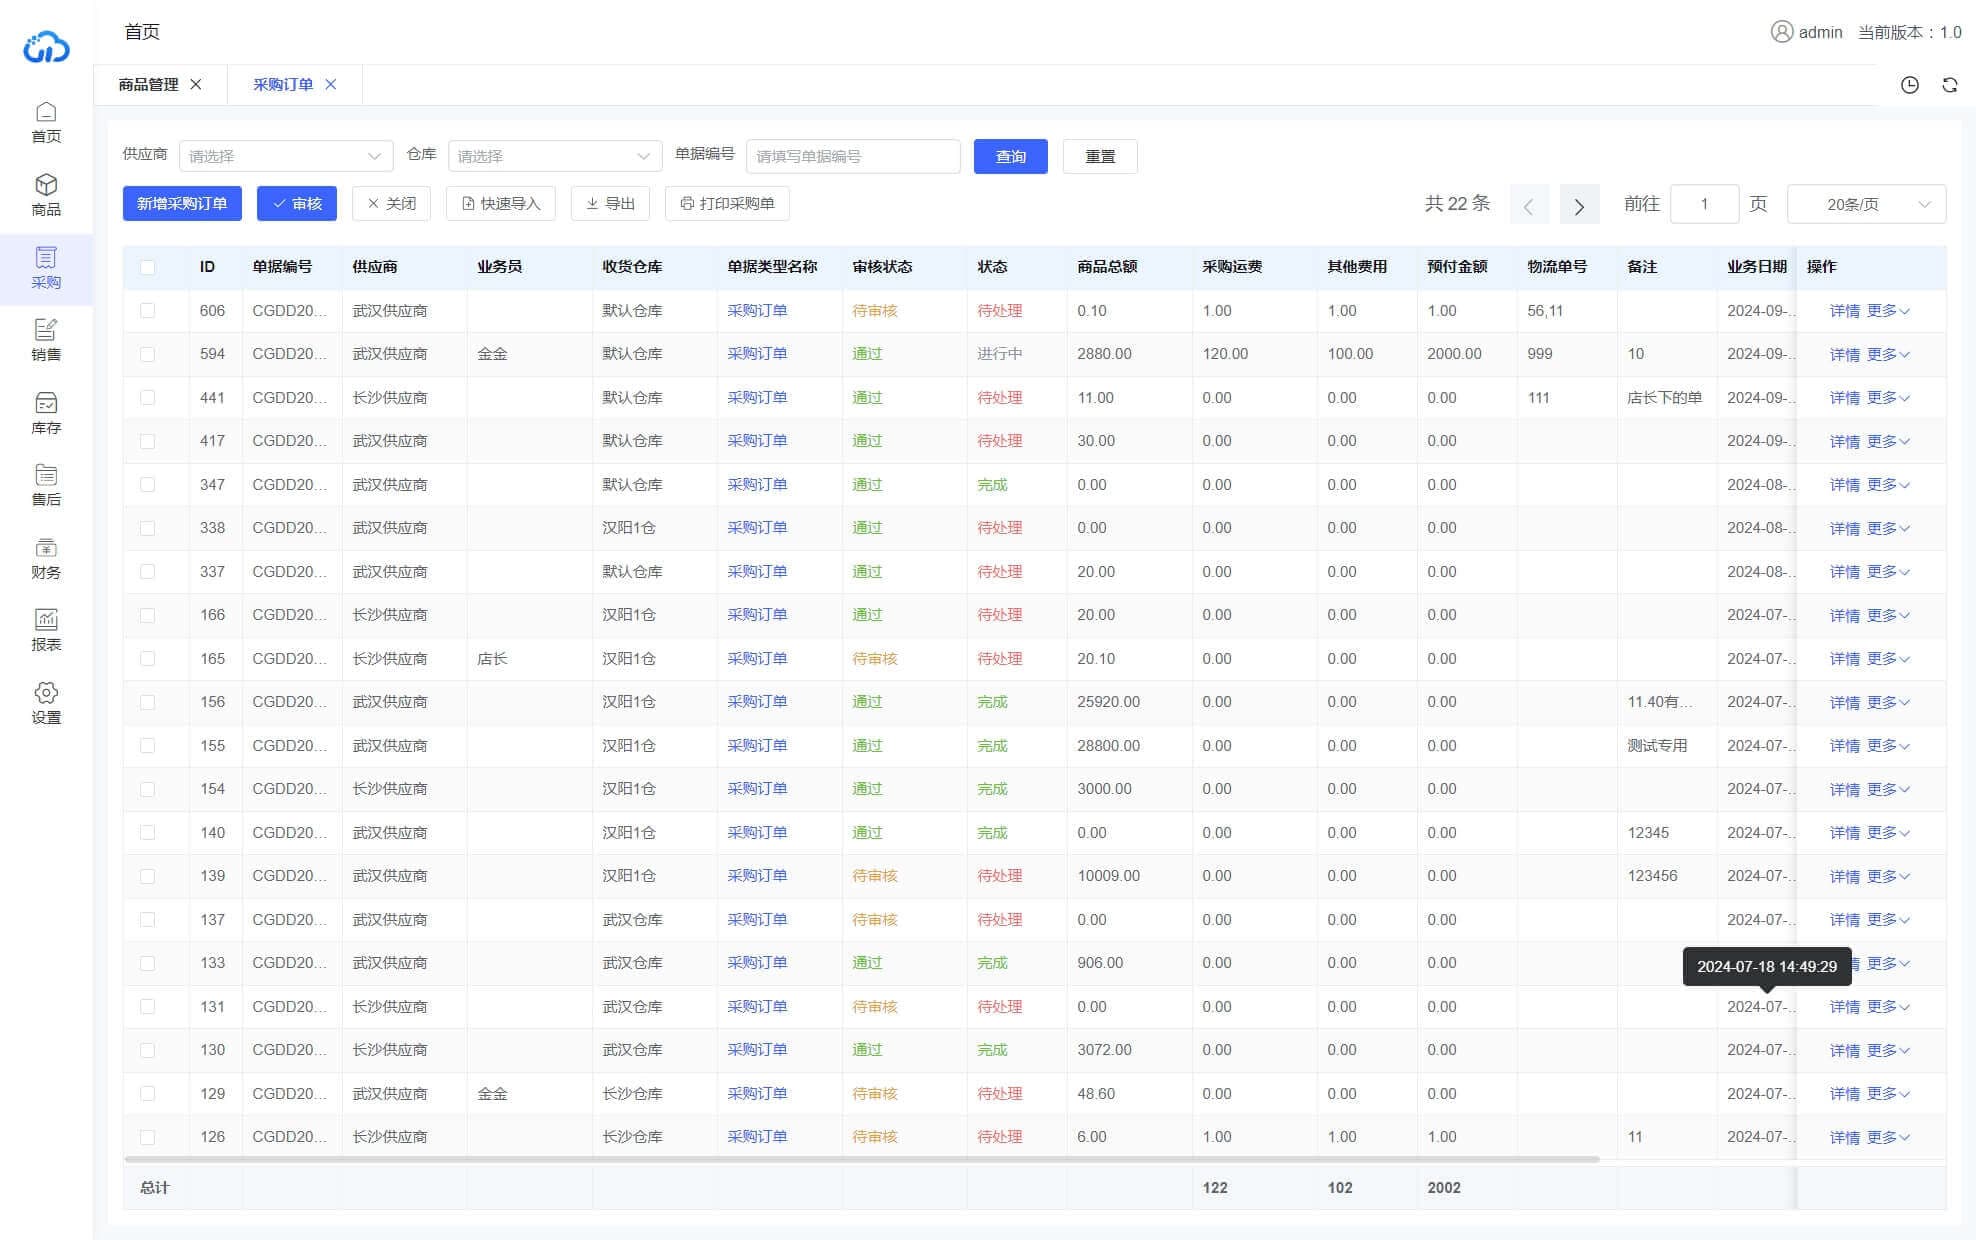Check the row checkbox for ID 139
The image size is (1976, 1240).
coord(148,876)
